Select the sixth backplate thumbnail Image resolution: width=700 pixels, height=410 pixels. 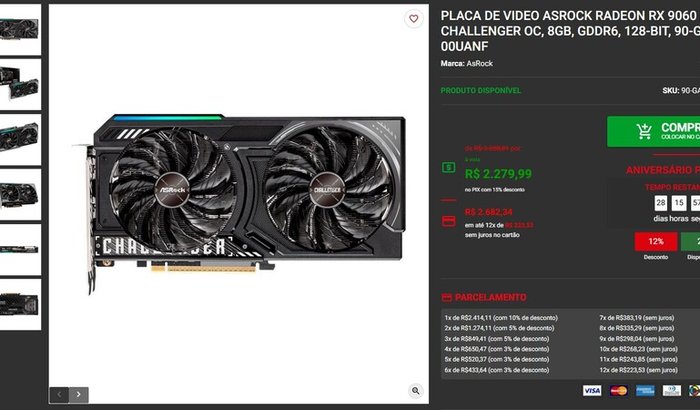pos(20,305)
